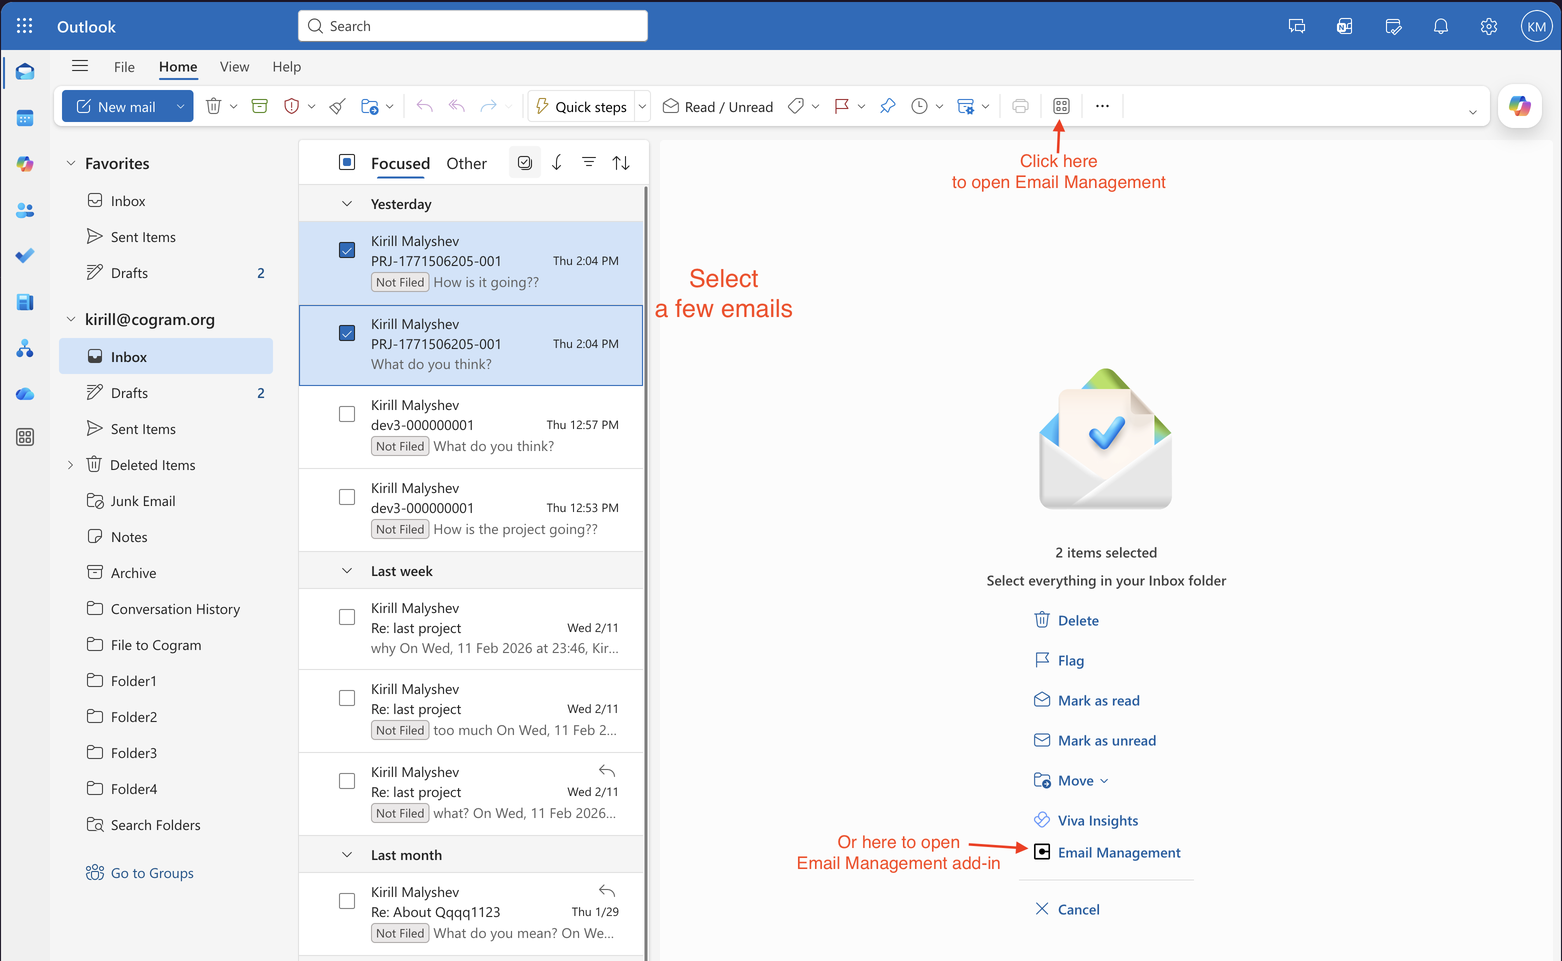
Task: Click the New mail button
Action: 116,106
